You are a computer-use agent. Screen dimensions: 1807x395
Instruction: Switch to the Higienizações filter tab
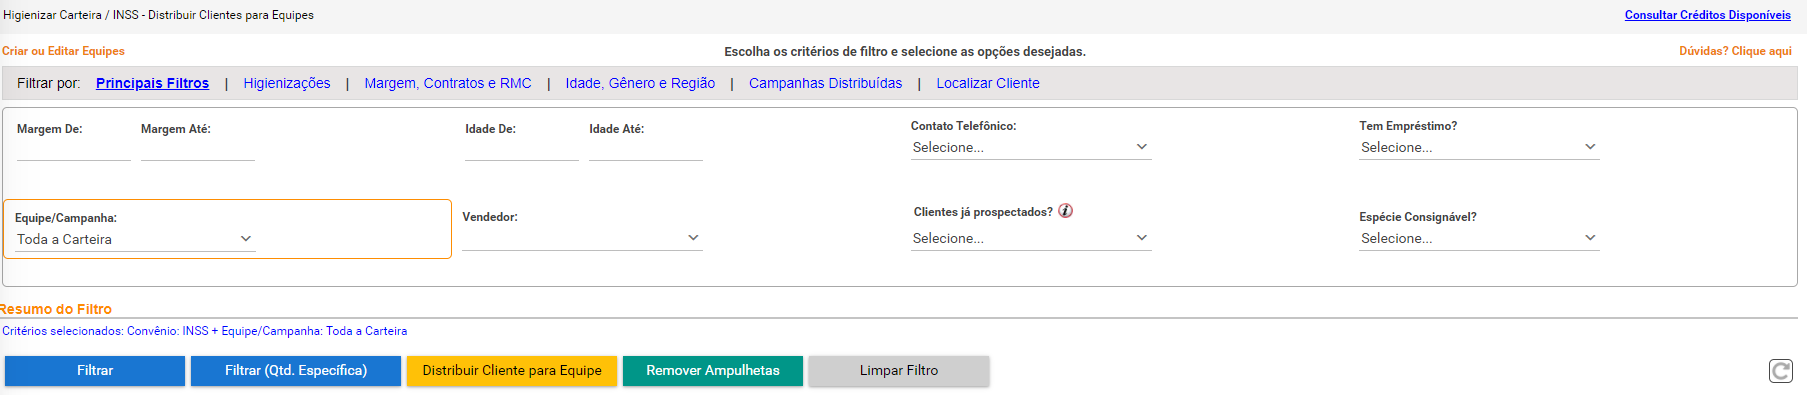tap(287, 83)
